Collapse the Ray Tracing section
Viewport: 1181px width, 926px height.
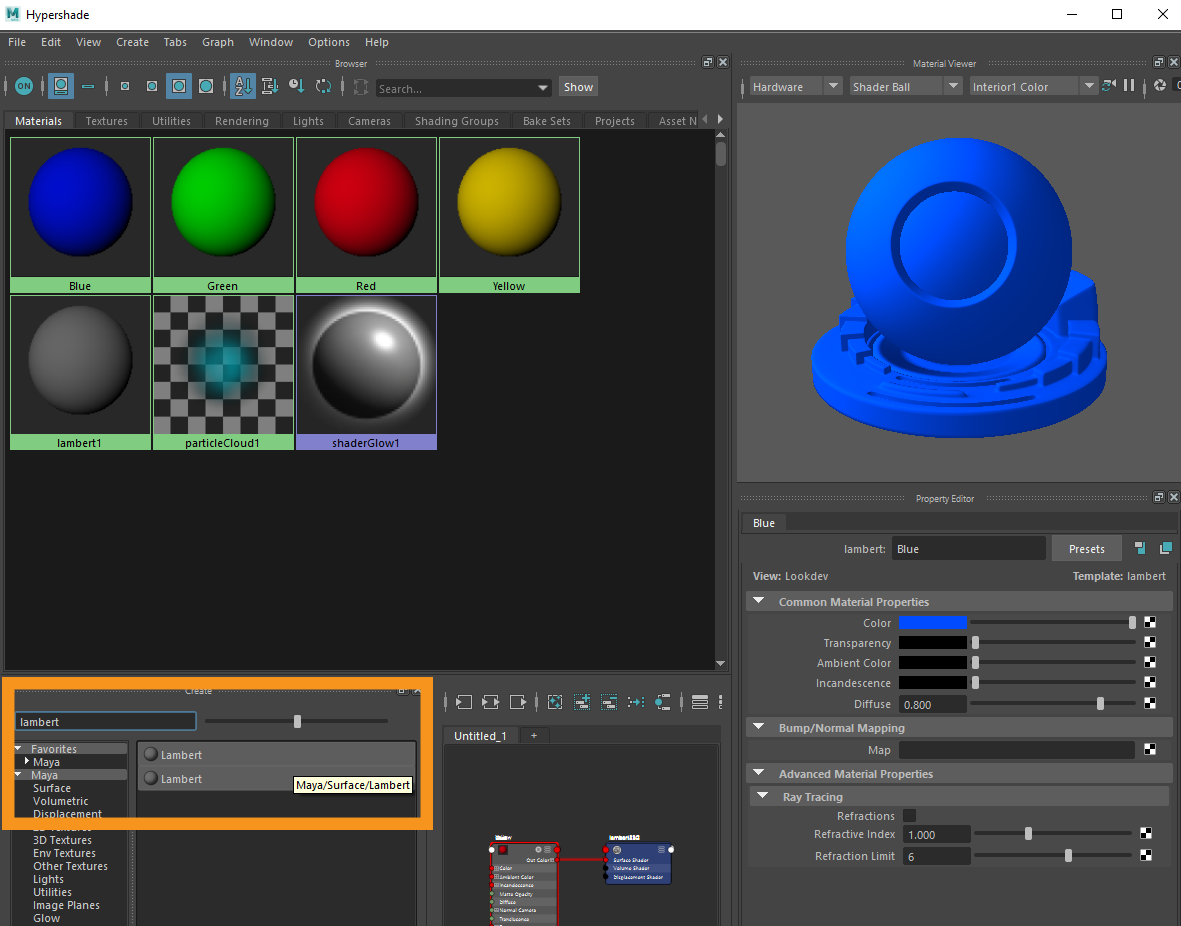(763, 796)
